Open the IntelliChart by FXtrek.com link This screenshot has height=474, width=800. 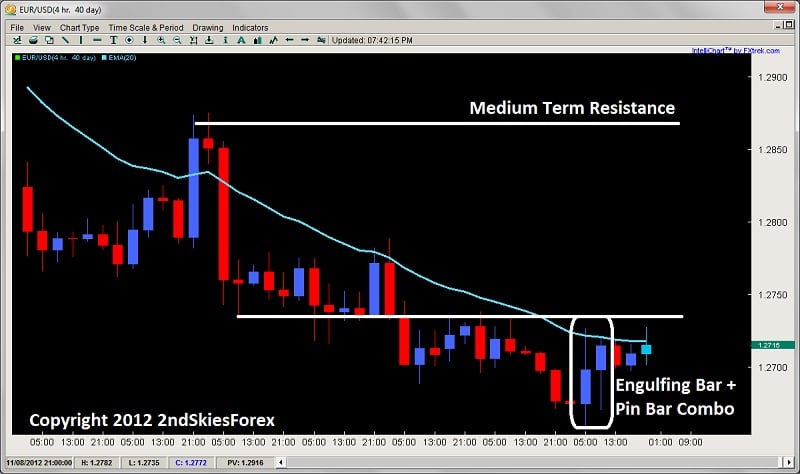pos(736,51)
